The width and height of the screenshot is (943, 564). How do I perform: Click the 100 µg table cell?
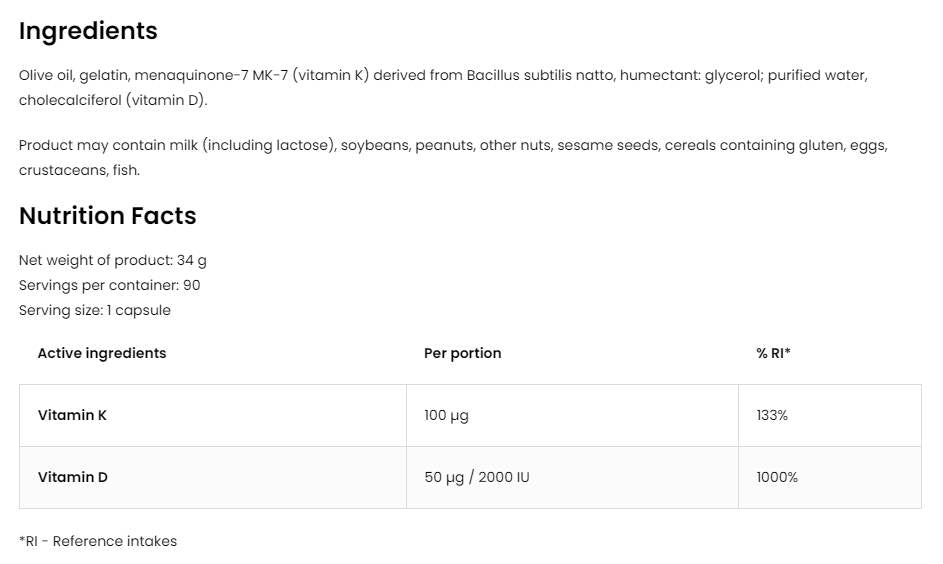446,415
